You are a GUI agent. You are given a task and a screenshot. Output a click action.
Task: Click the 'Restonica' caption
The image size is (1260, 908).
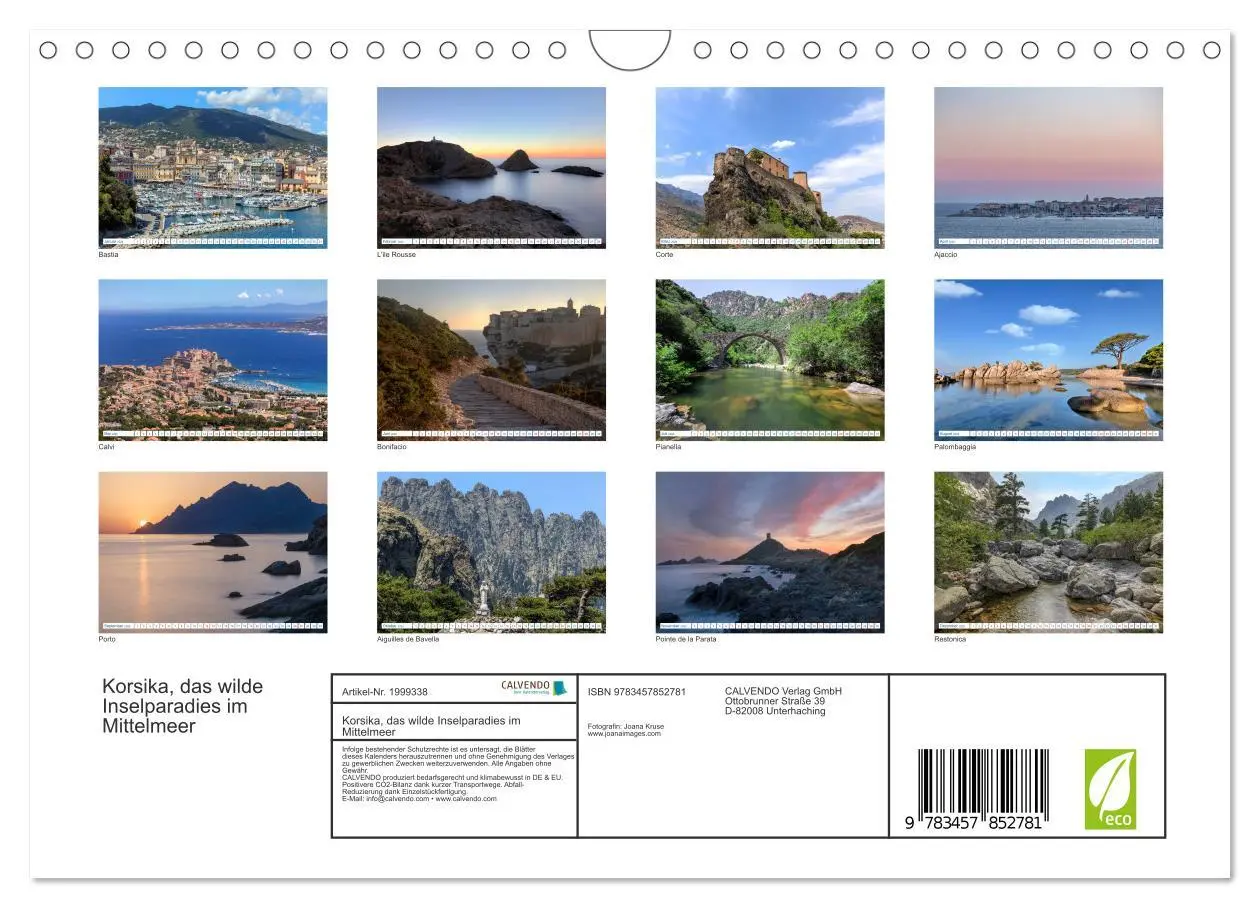950,639
